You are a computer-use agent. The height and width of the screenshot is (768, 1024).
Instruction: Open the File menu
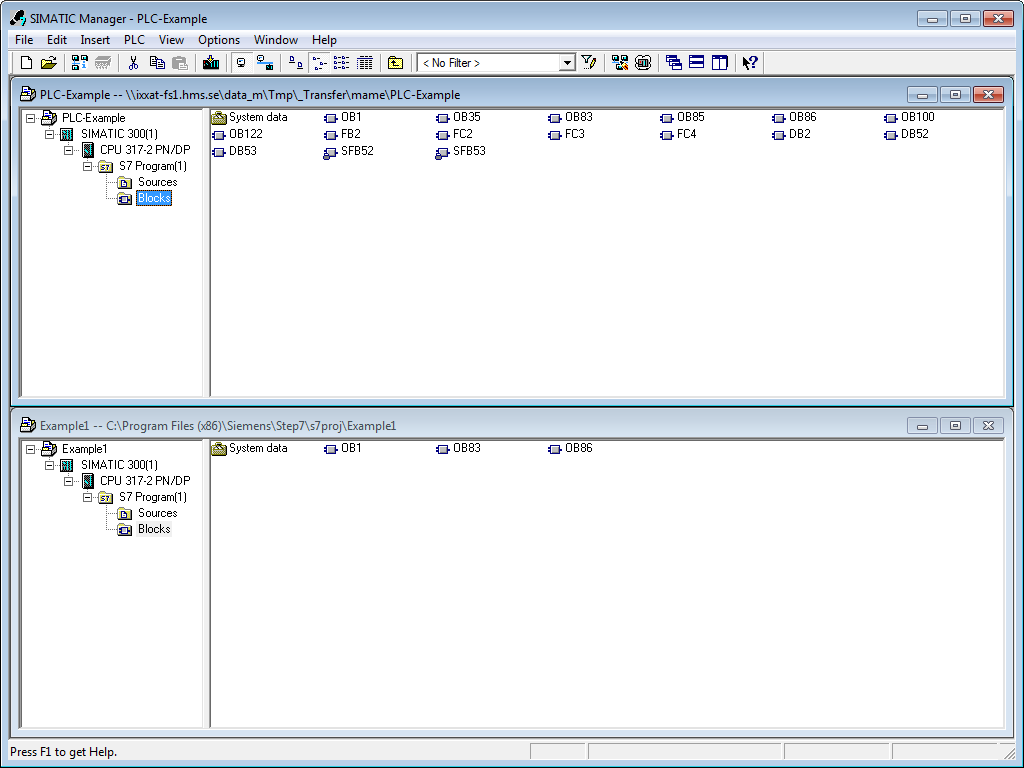pyautogui.click(x=24, y=40)
